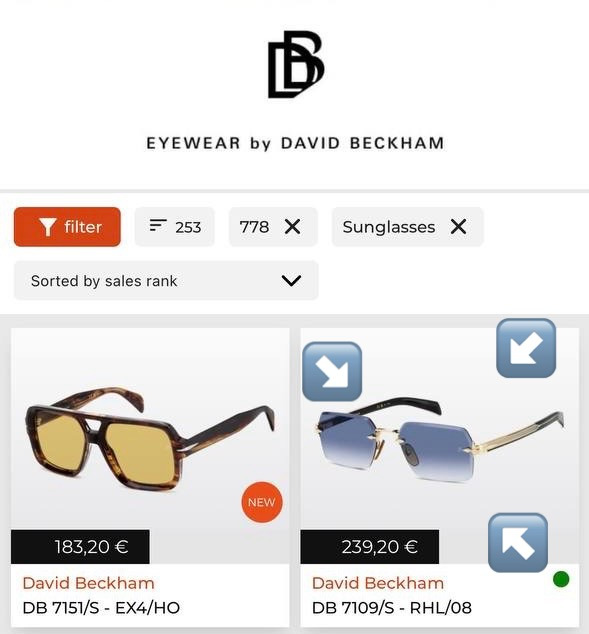Click the down-left arrow emoji
Screen dimensions: 589x634
pos(526,348)
